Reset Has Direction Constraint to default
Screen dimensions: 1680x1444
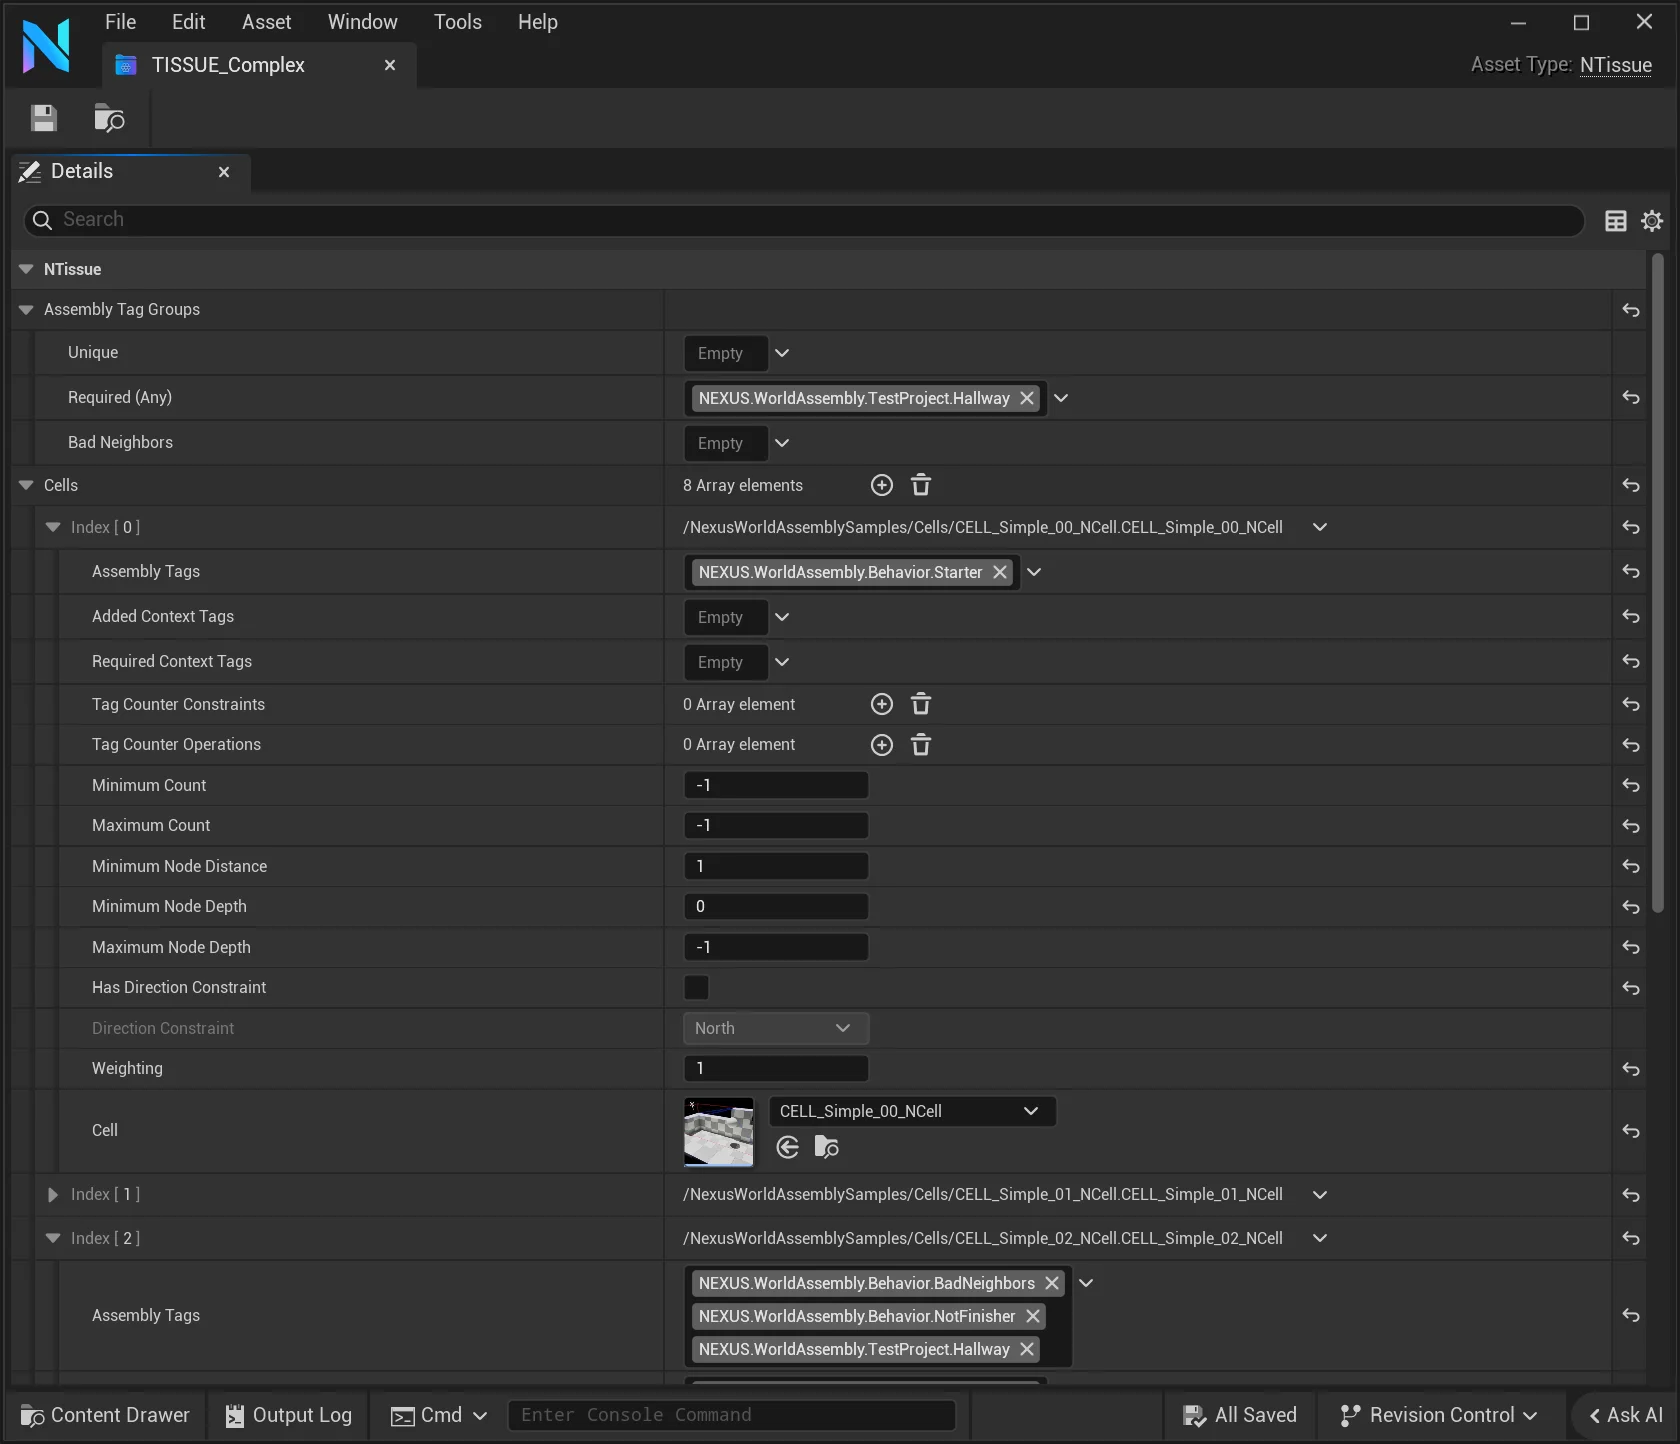[1631, 988]
